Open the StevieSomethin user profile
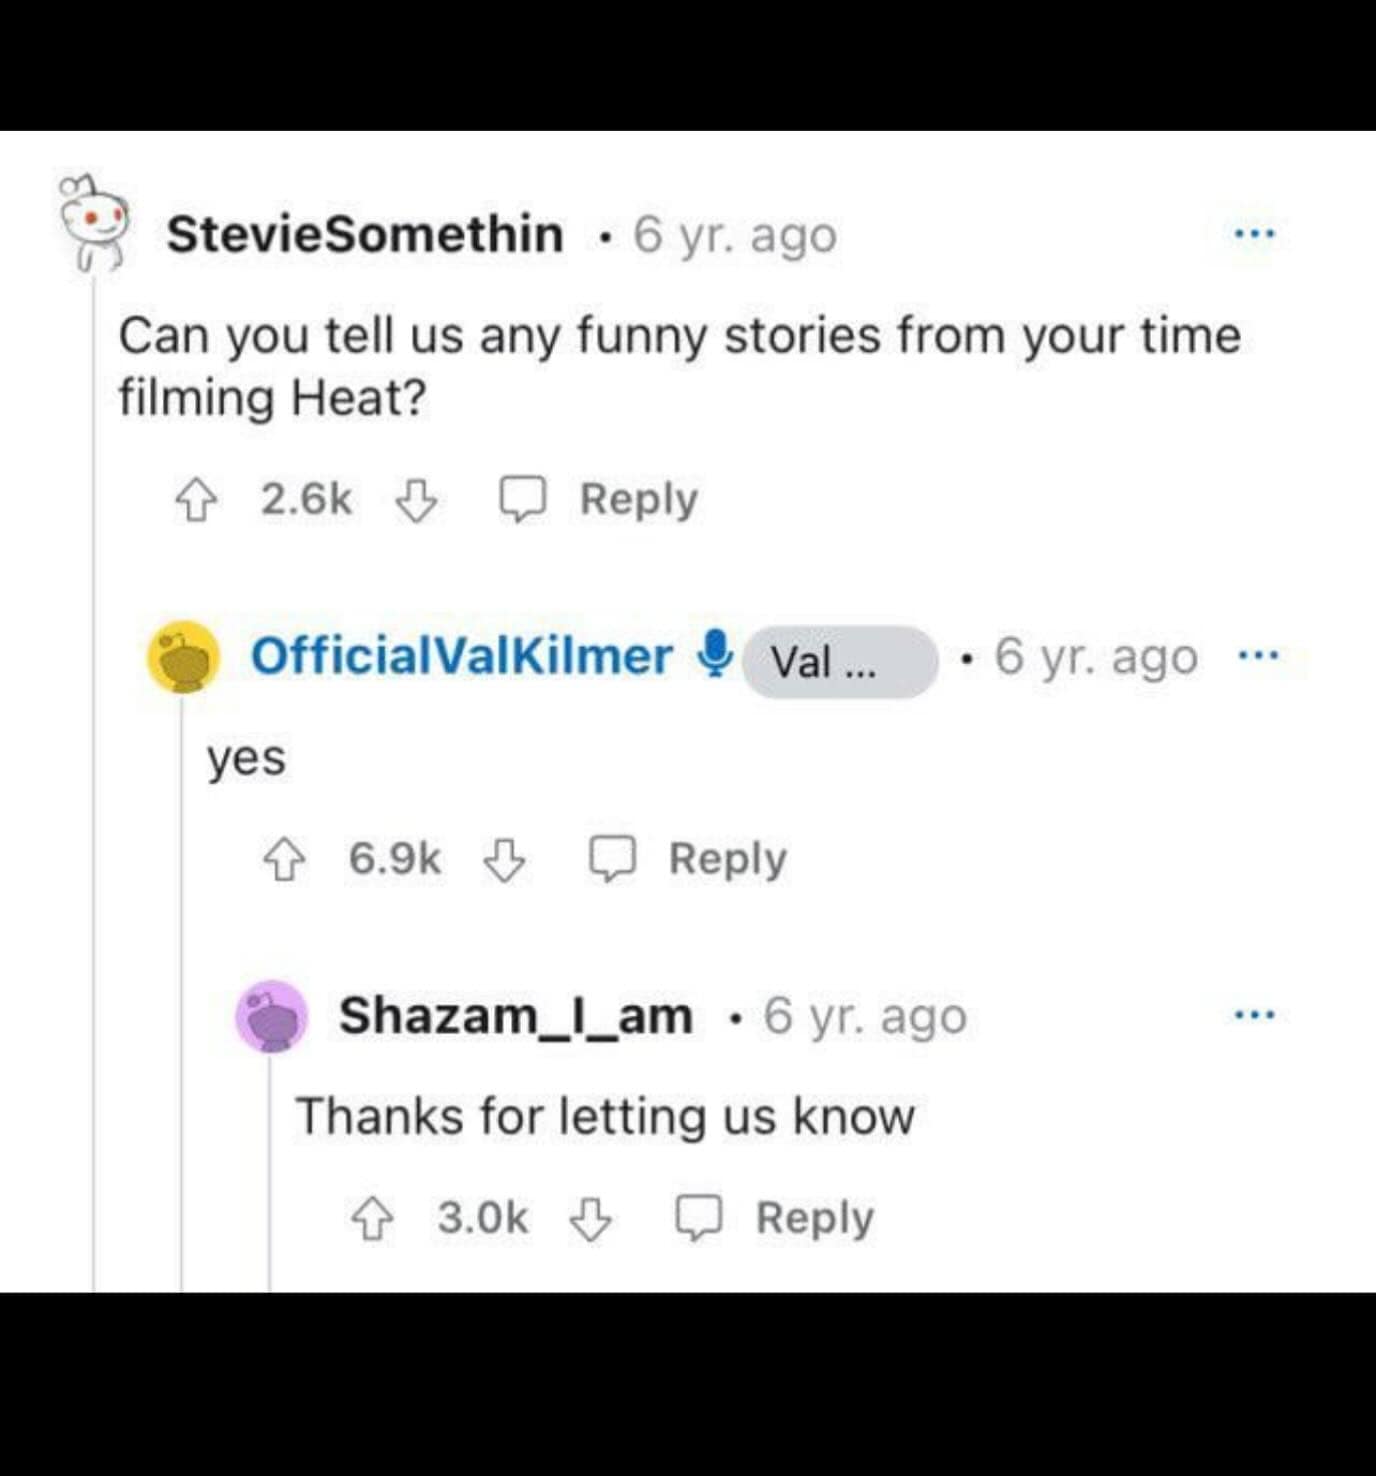The image size is (1376, 1476). click(365, 235)
